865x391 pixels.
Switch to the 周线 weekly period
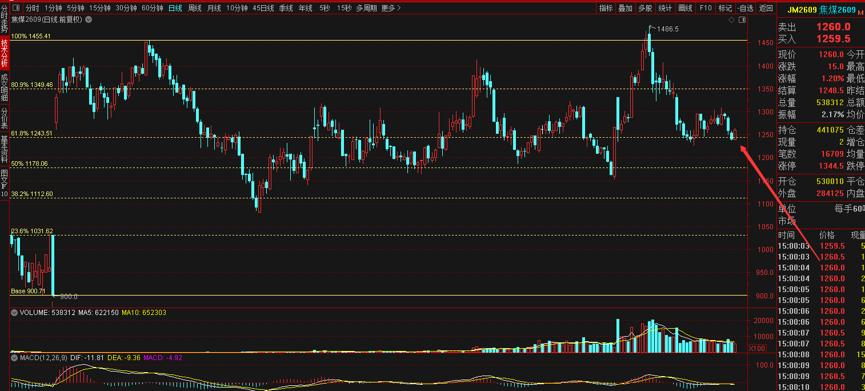(195, 8)
